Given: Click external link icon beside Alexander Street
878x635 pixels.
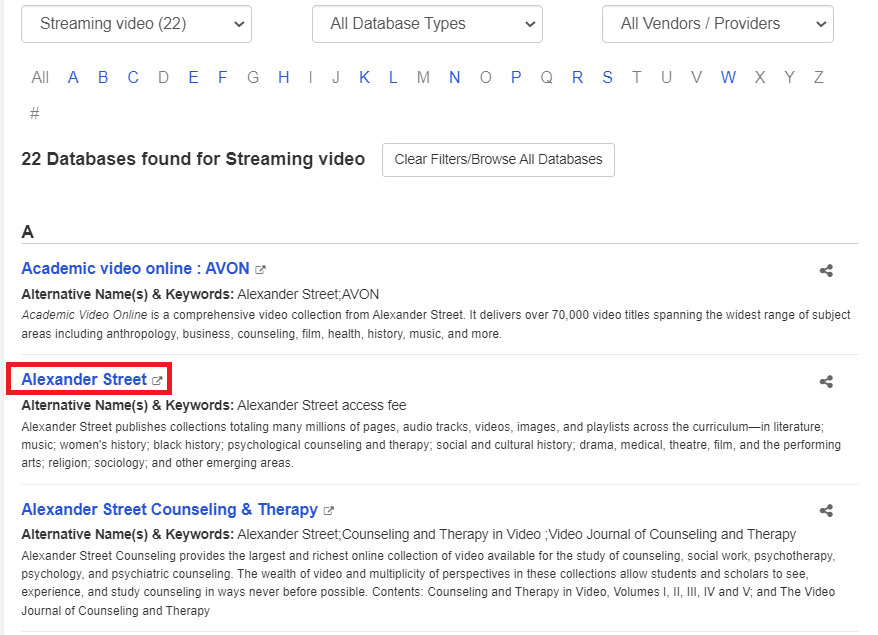Looking at the screenshot, I should (x=157, y=381).
